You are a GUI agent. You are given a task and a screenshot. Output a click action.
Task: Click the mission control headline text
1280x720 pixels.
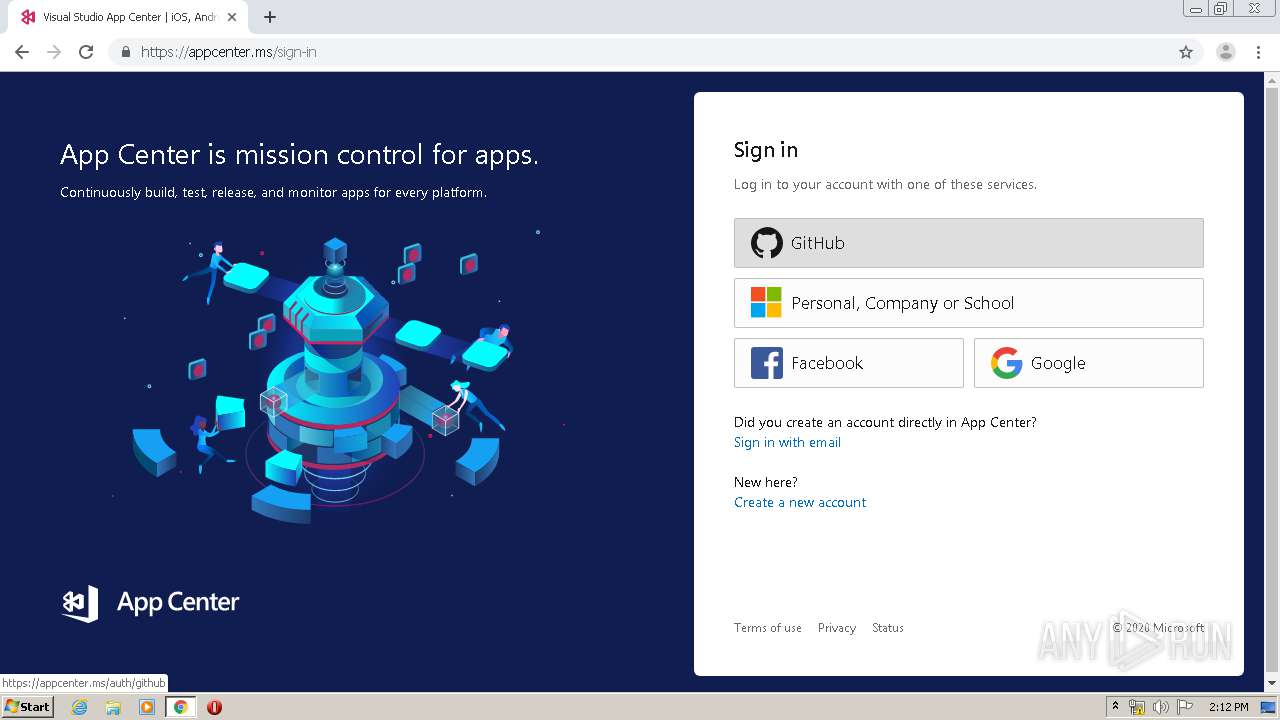(x=299, y=155)
